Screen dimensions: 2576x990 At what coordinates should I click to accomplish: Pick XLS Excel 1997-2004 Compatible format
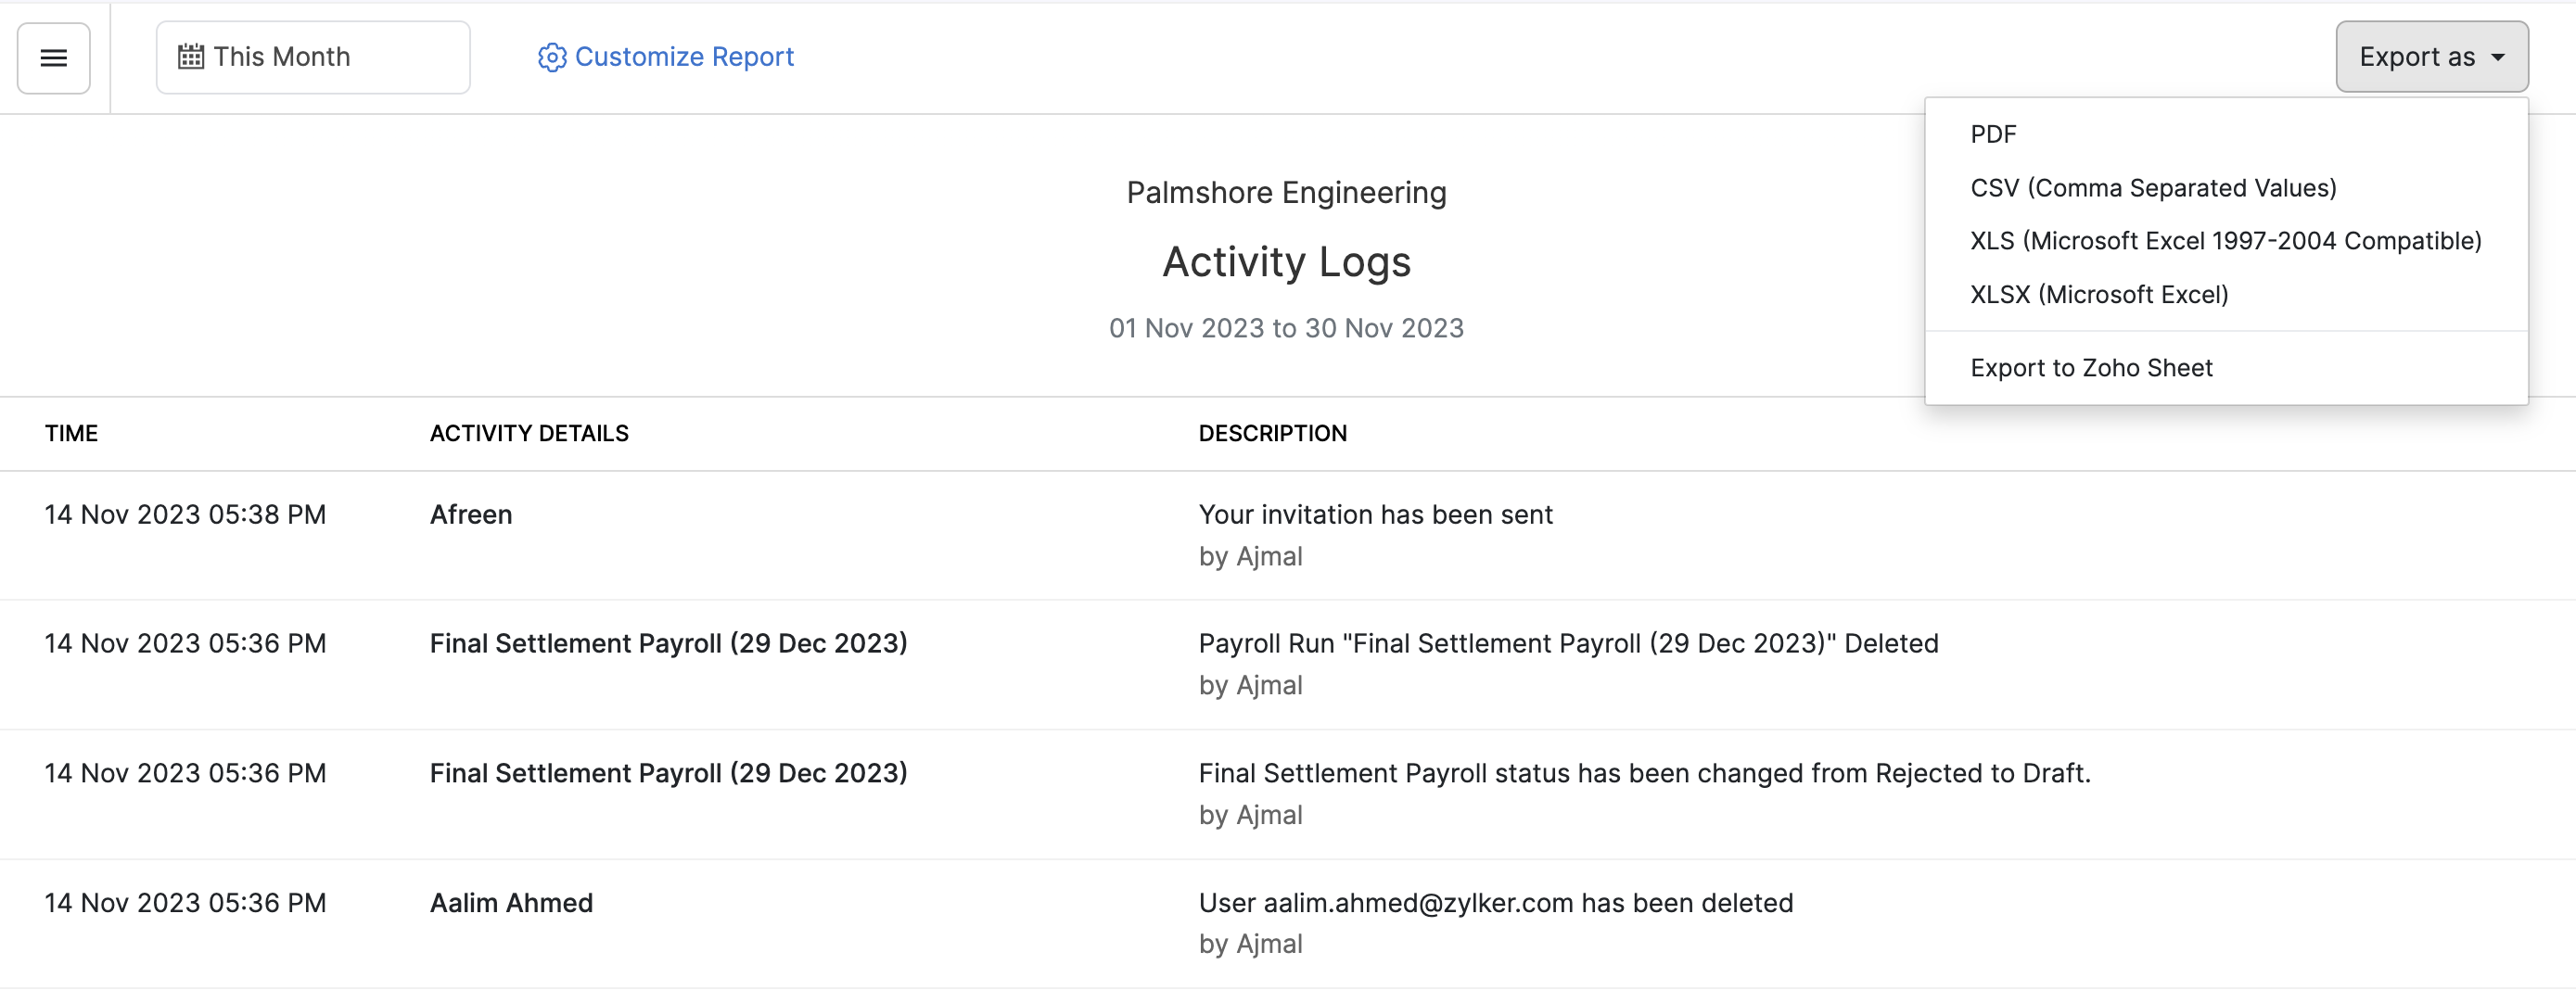pyautogui.click(x=2226, y=241)
